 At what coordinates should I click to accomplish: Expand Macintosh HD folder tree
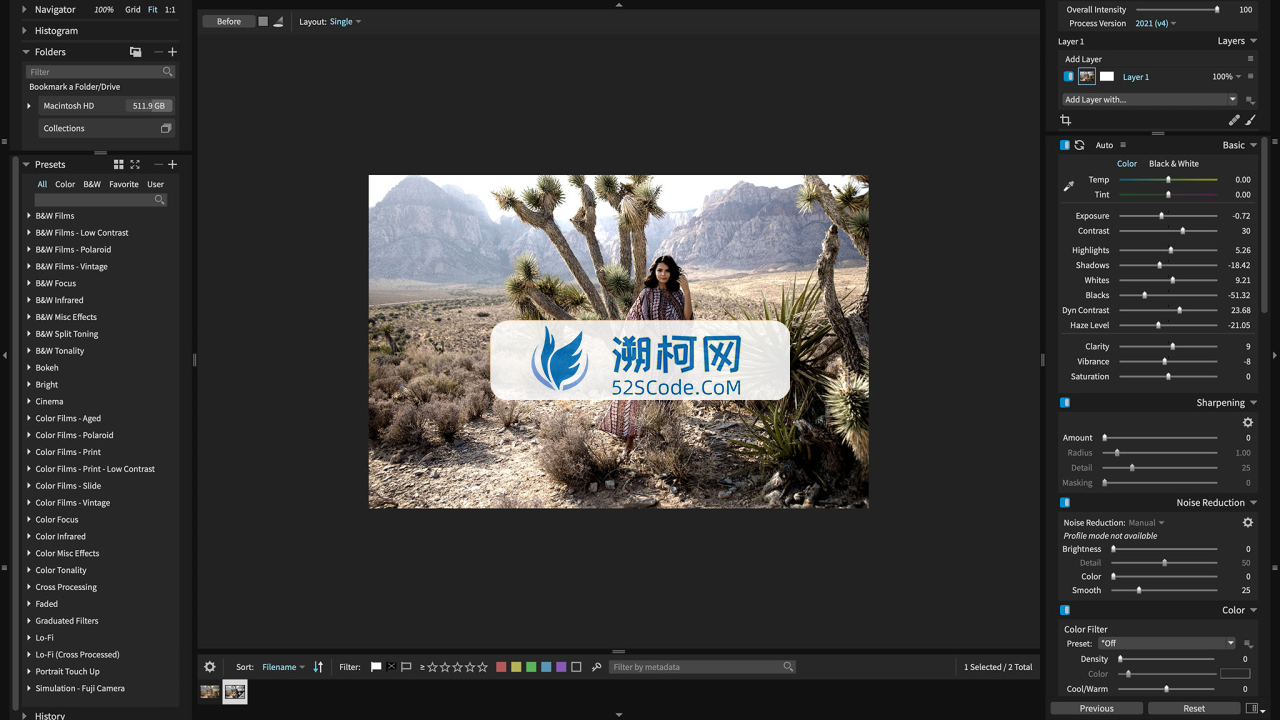point(29,106)
